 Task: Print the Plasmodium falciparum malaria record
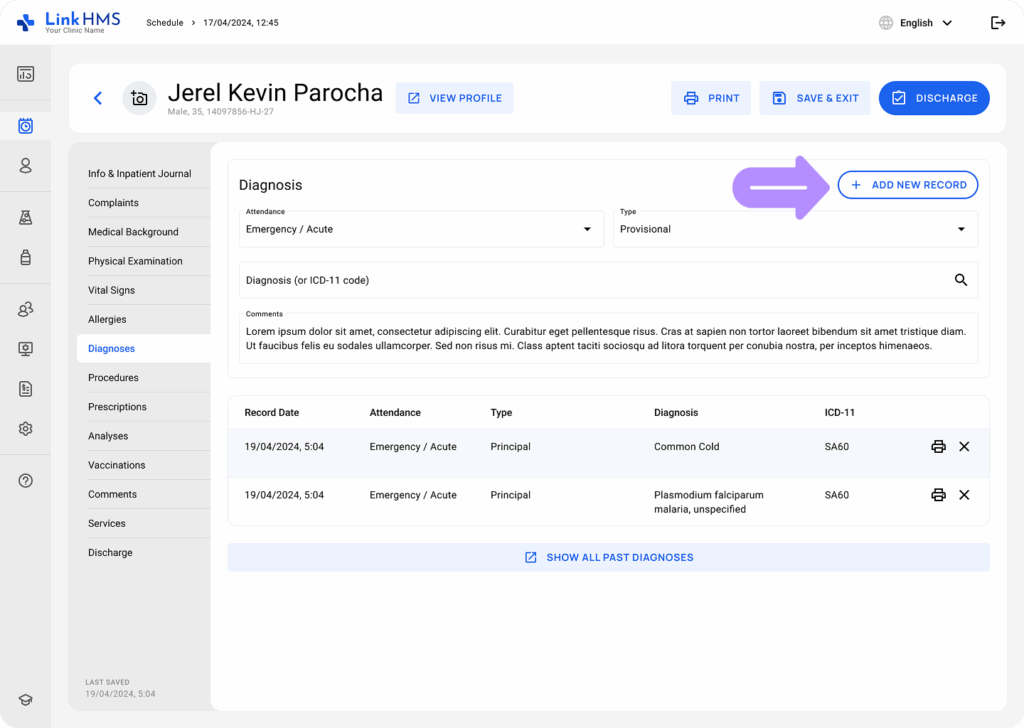click(x=938, y=495)
